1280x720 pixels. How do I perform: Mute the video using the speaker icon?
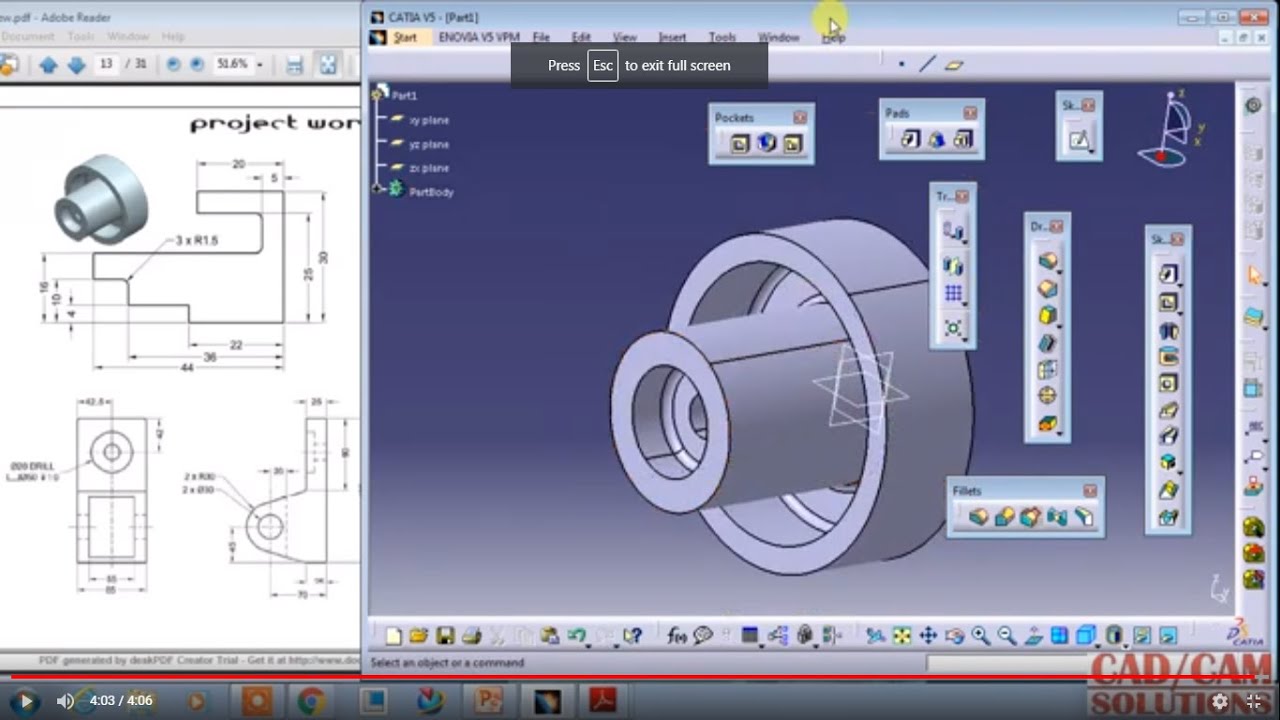pos(65,701)
